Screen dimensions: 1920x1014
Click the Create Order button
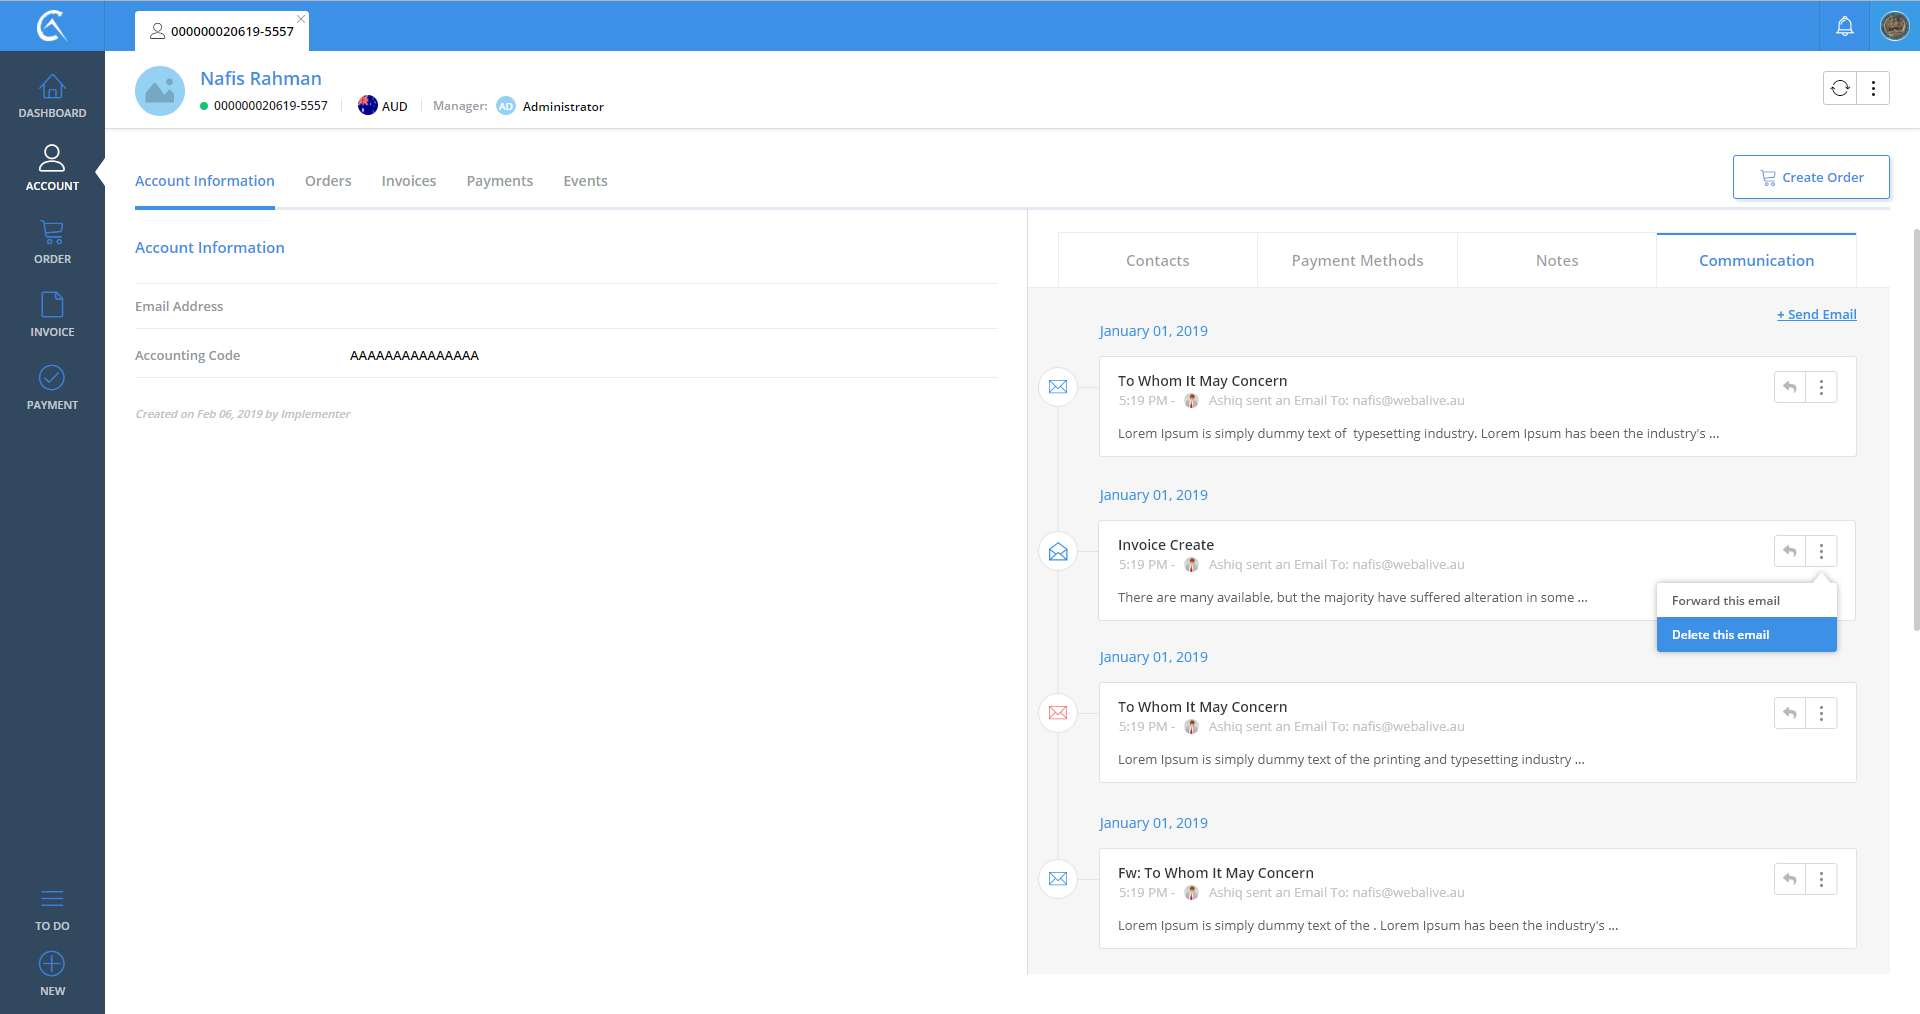[x=1811, y=177]
